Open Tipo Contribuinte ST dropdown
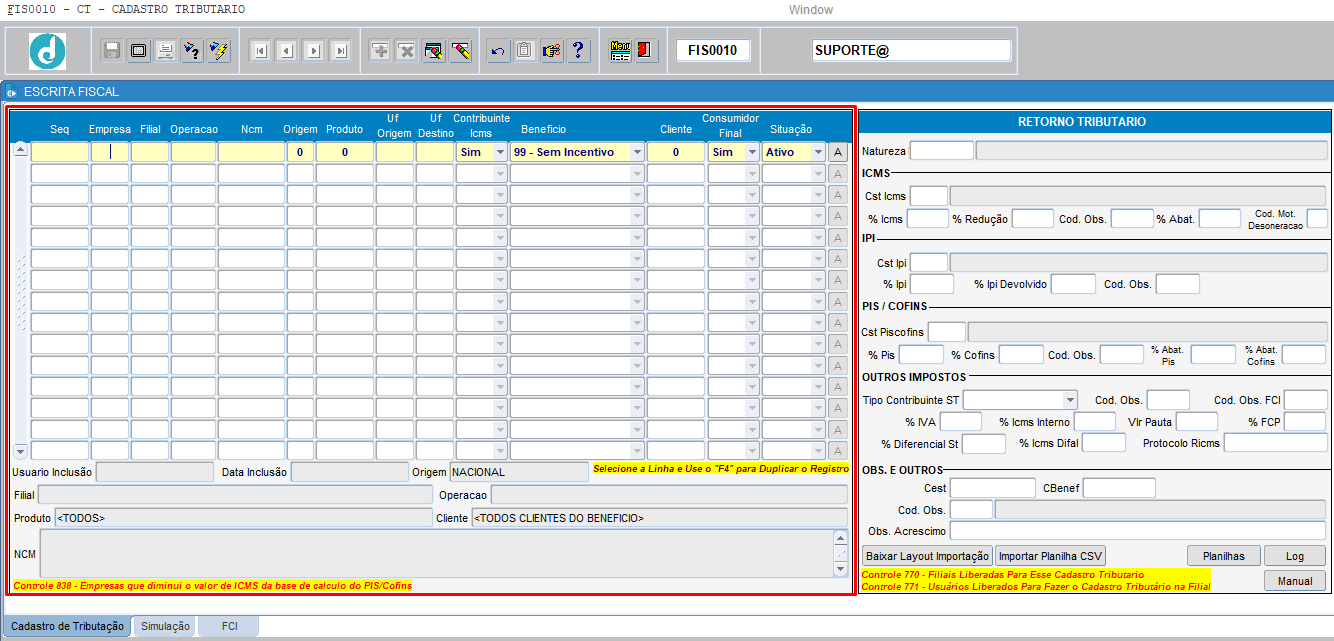The image size is (1334, 641). [1070, 400]
